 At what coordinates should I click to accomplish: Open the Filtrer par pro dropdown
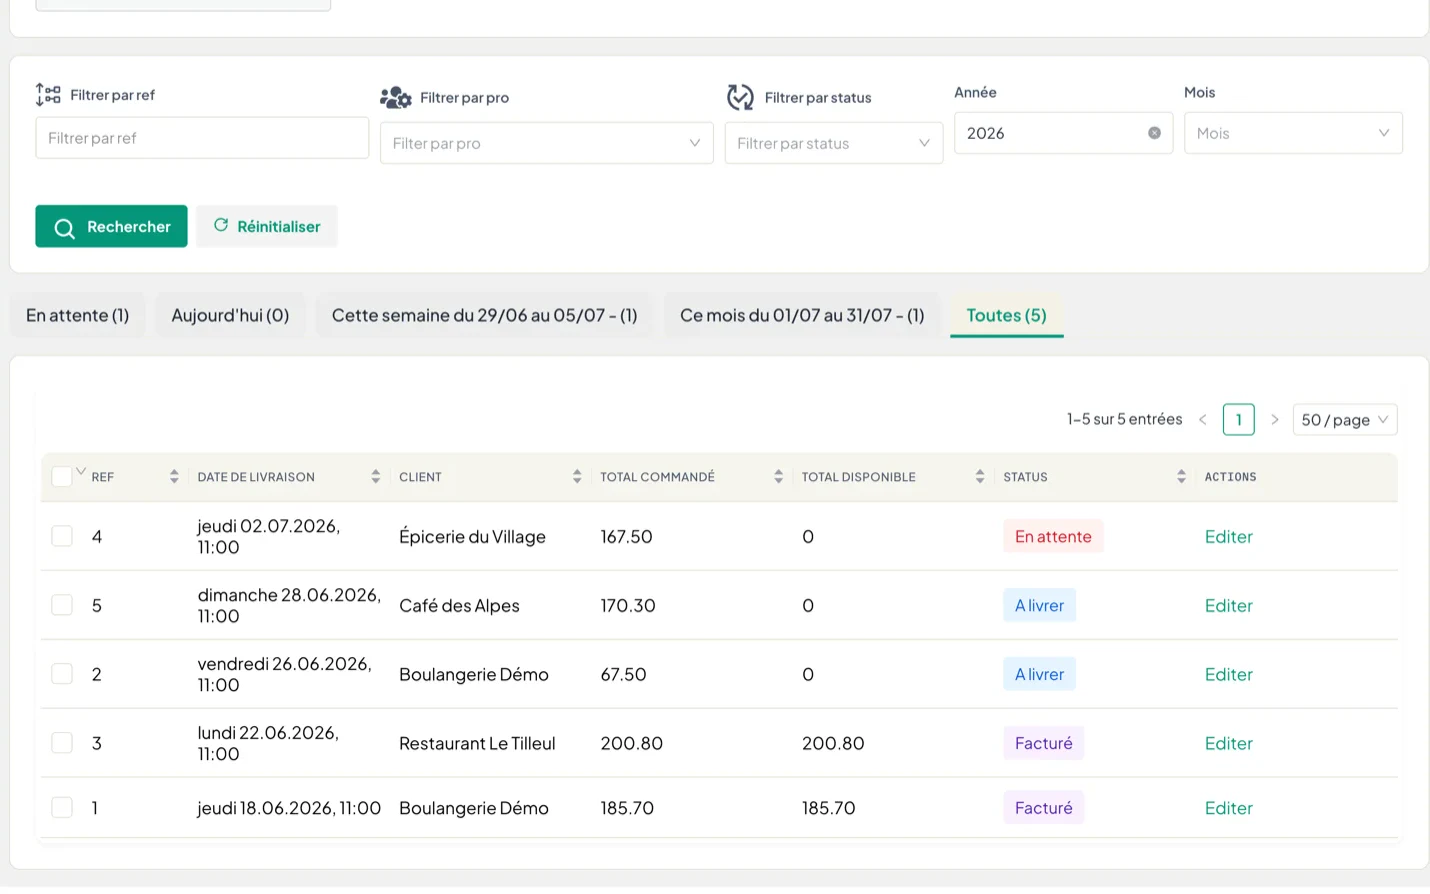point(546,143)
